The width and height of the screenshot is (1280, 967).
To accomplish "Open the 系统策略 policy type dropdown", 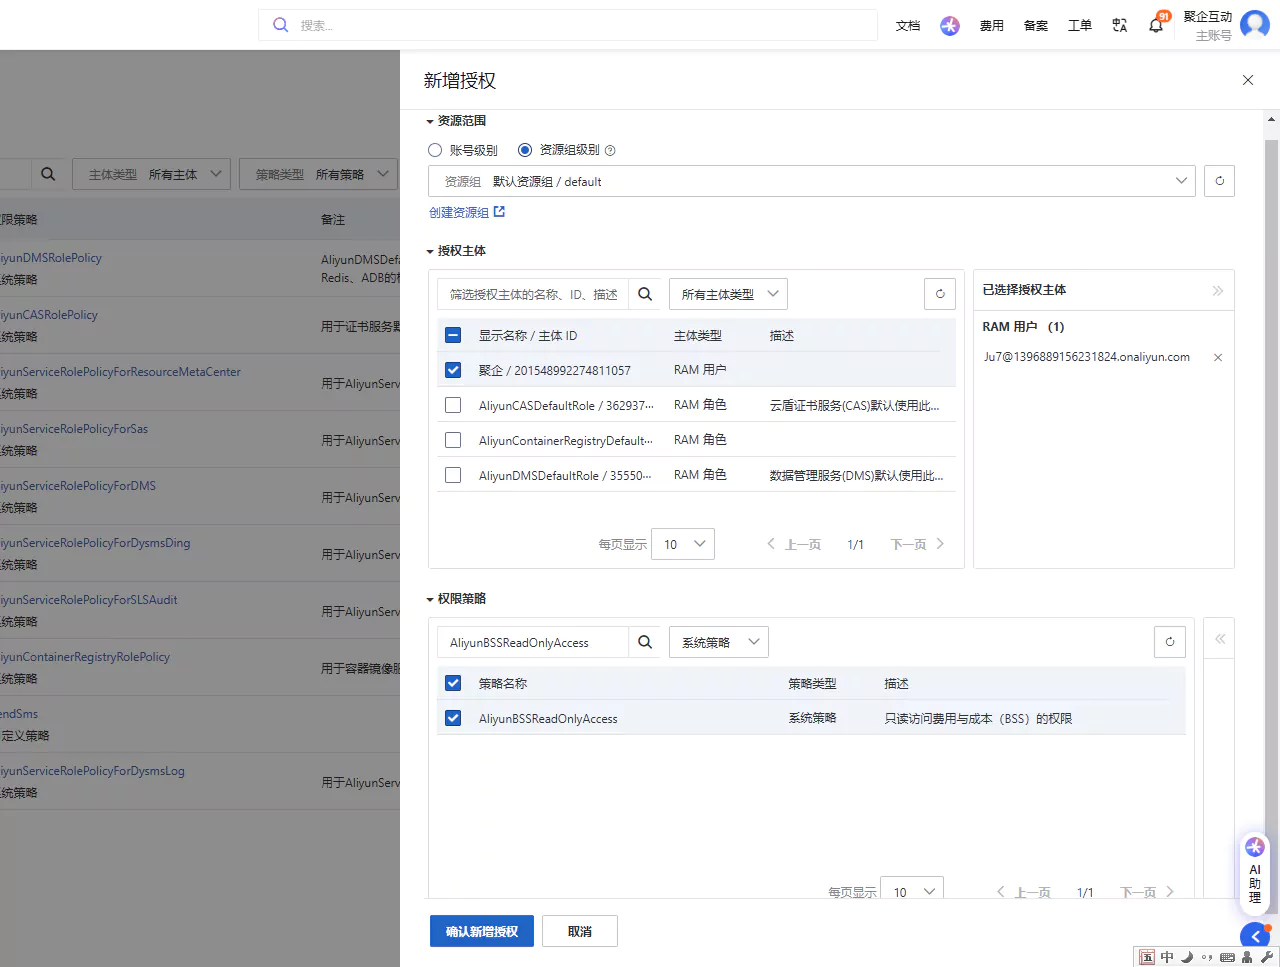I will point(718,642).
